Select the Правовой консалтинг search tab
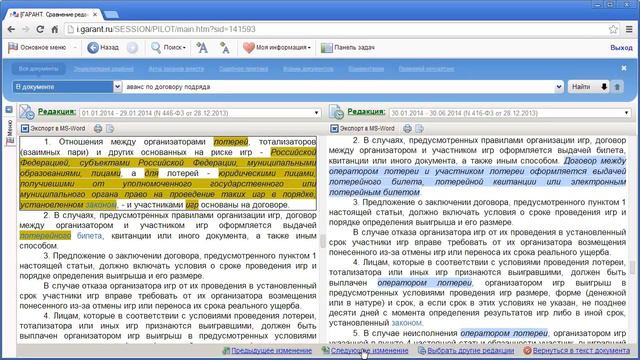This screenshot has width=640, height=360. (x=427, y=69)
